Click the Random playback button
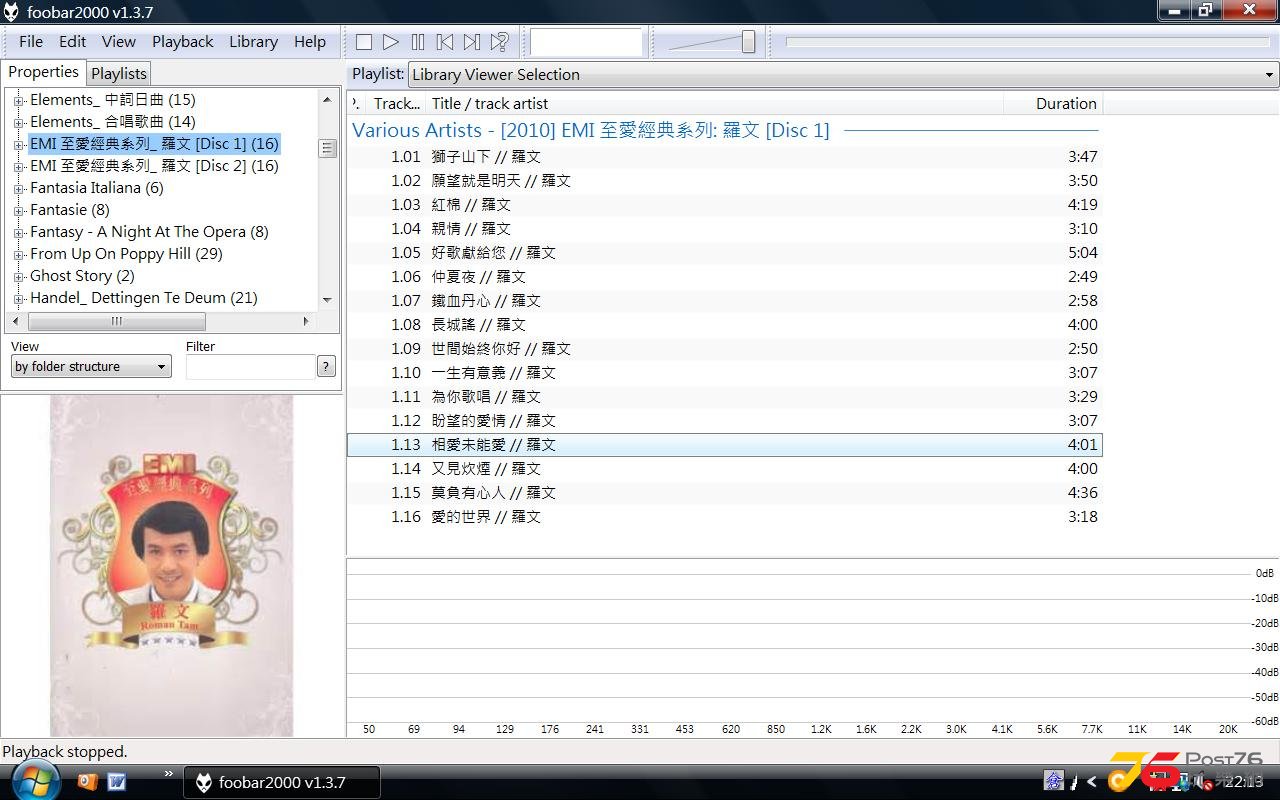Screen dimensions: 1280x800 point(499,42)
